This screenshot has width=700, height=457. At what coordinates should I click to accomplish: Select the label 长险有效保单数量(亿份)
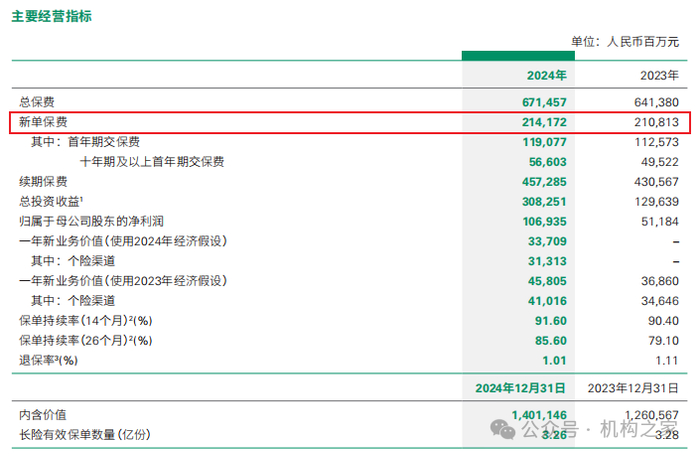(x=85, y=435)
